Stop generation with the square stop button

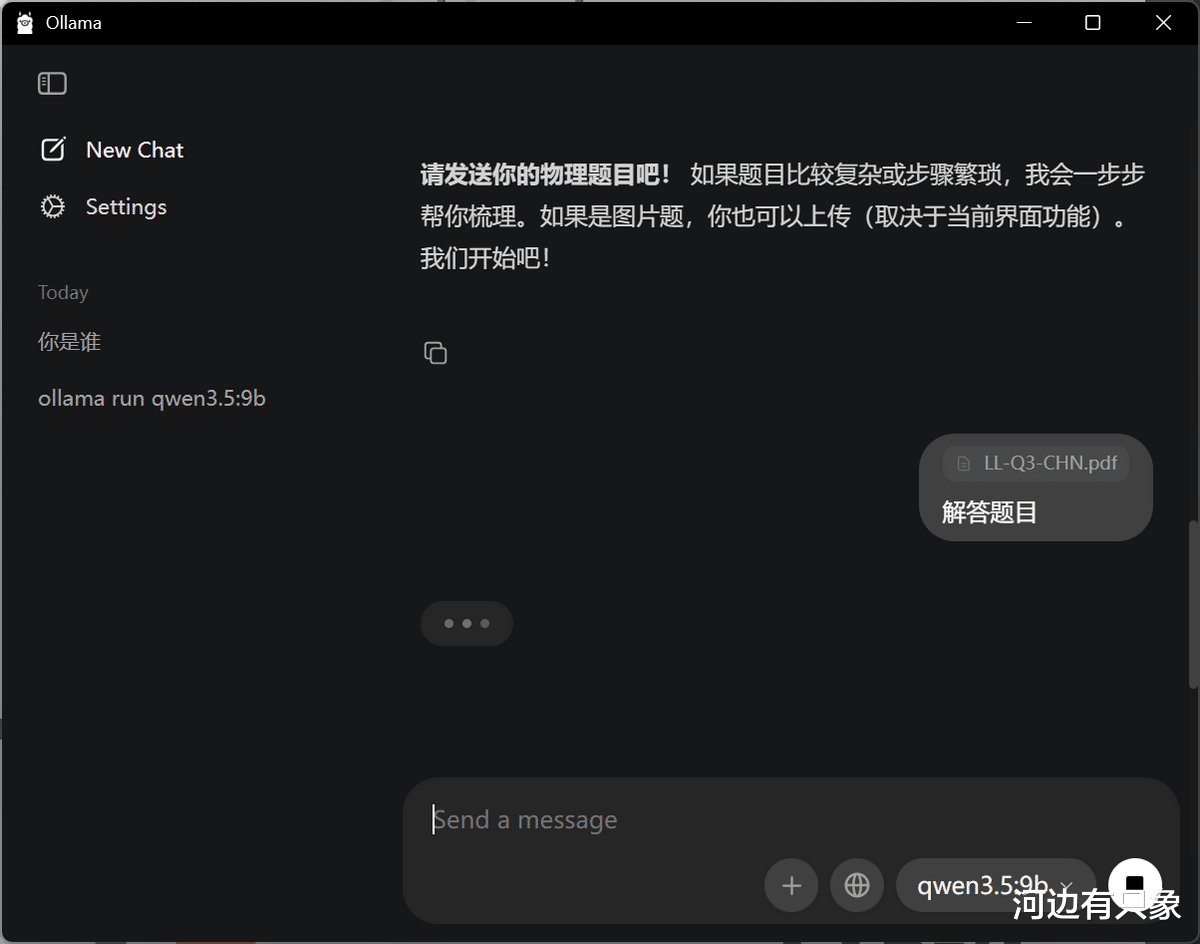(1135, 885)
